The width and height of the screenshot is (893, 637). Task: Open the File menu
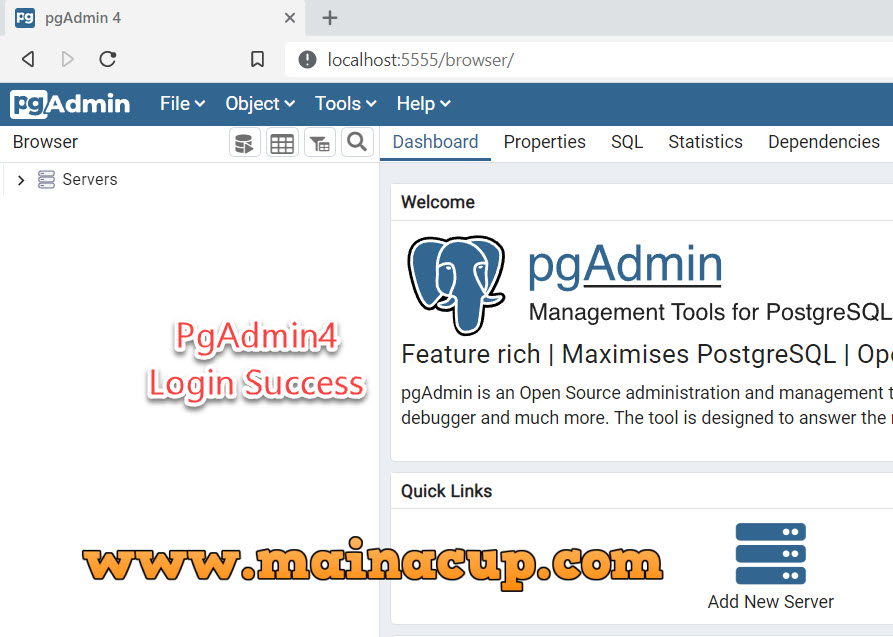point(182,104)
